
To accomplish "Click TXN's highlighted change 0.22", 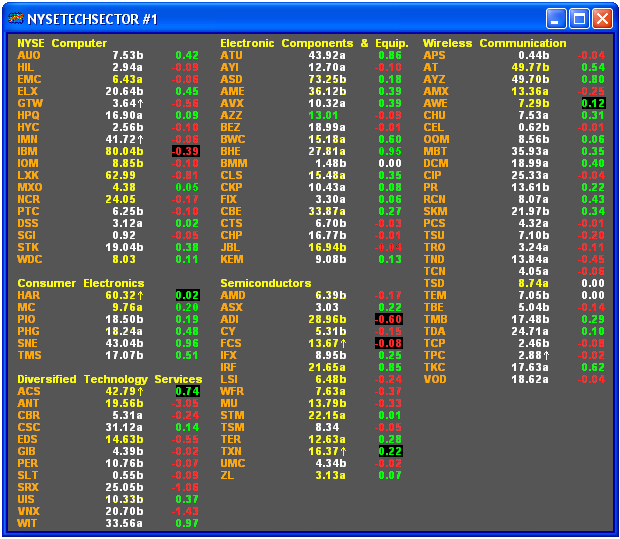I will 390,451.
